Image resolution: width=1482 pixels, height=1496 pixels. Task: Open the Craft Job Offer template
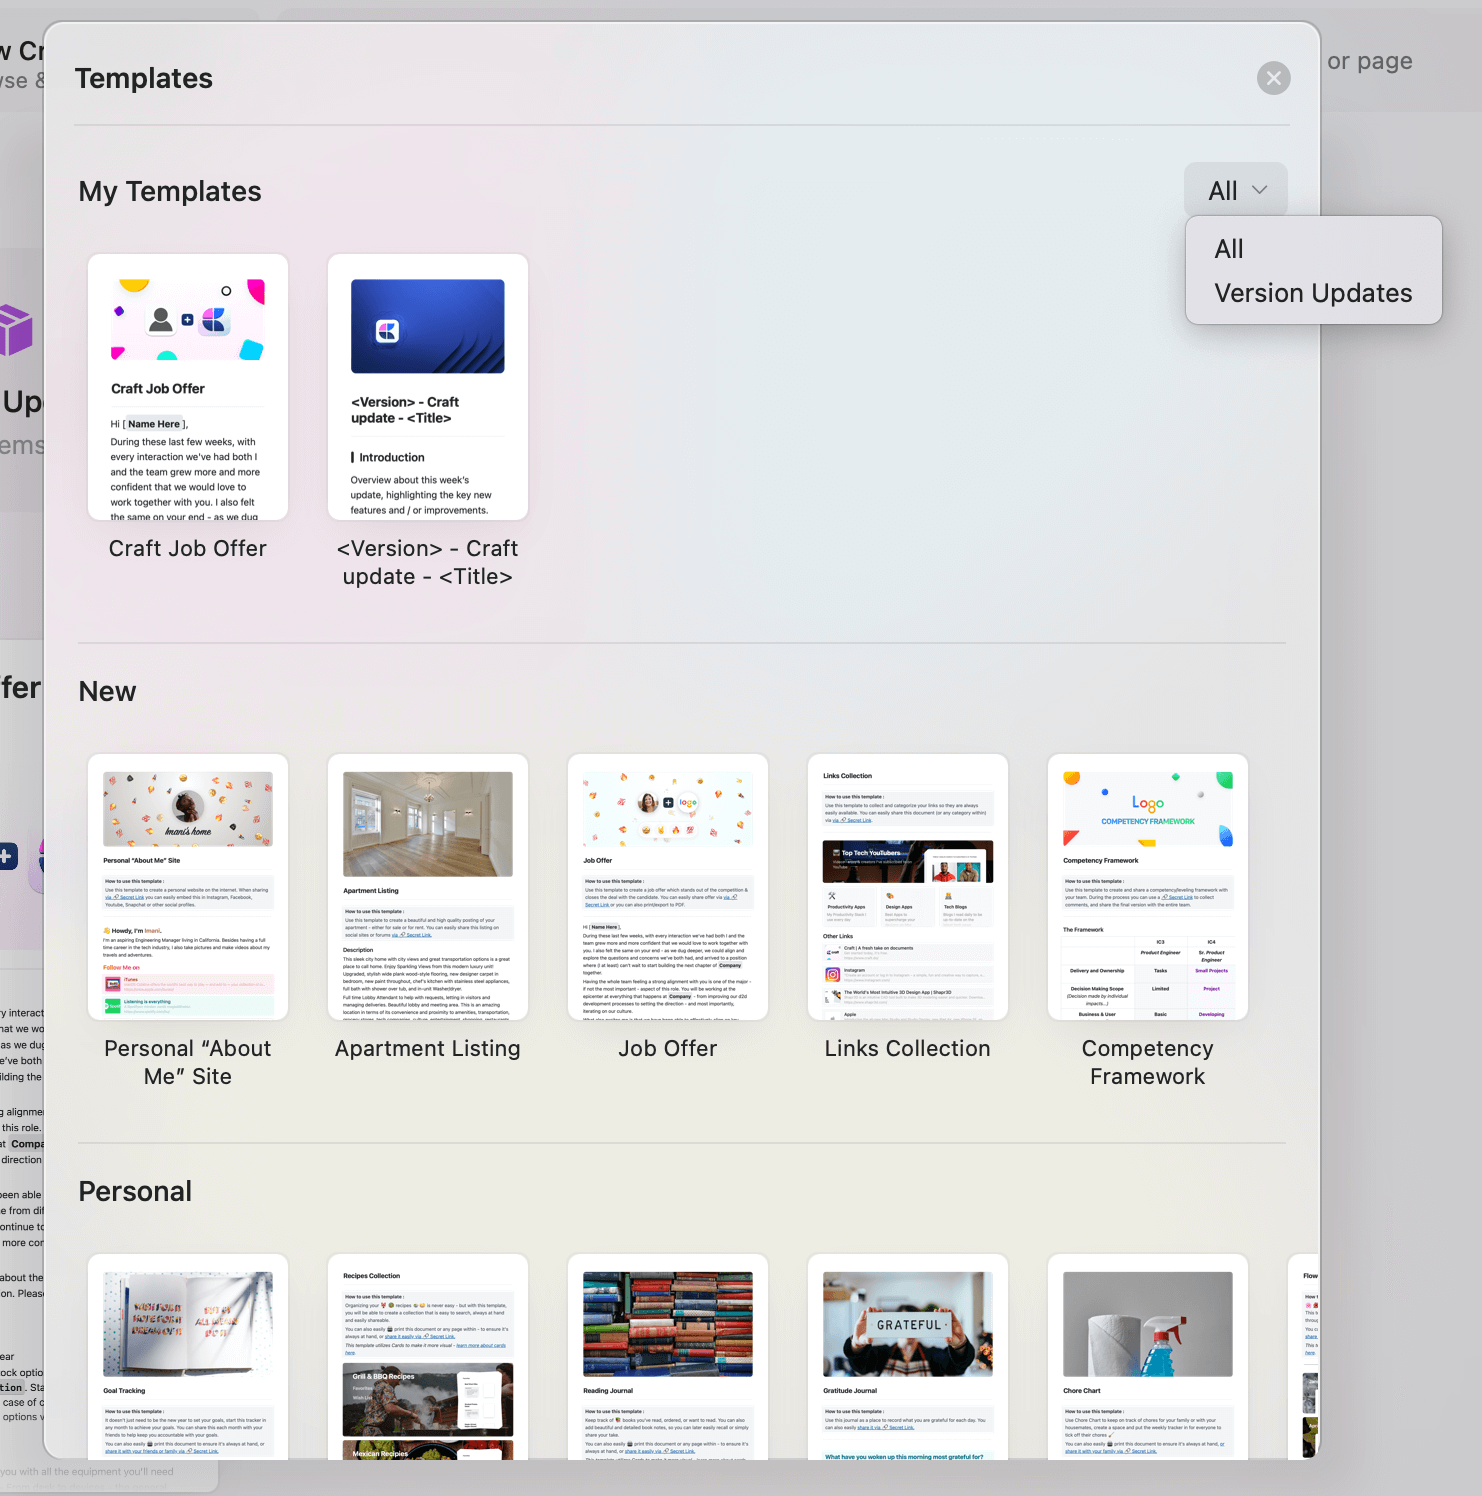(187, 387)
